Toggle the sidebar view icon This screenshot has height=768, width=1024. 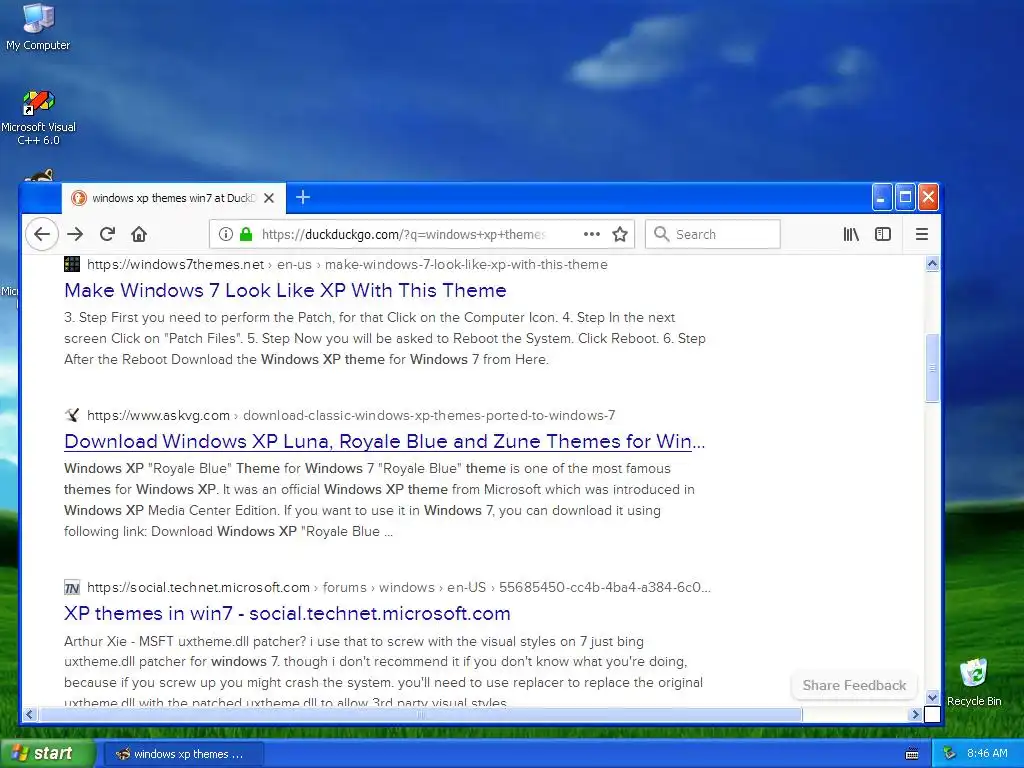tap(883, 234)
